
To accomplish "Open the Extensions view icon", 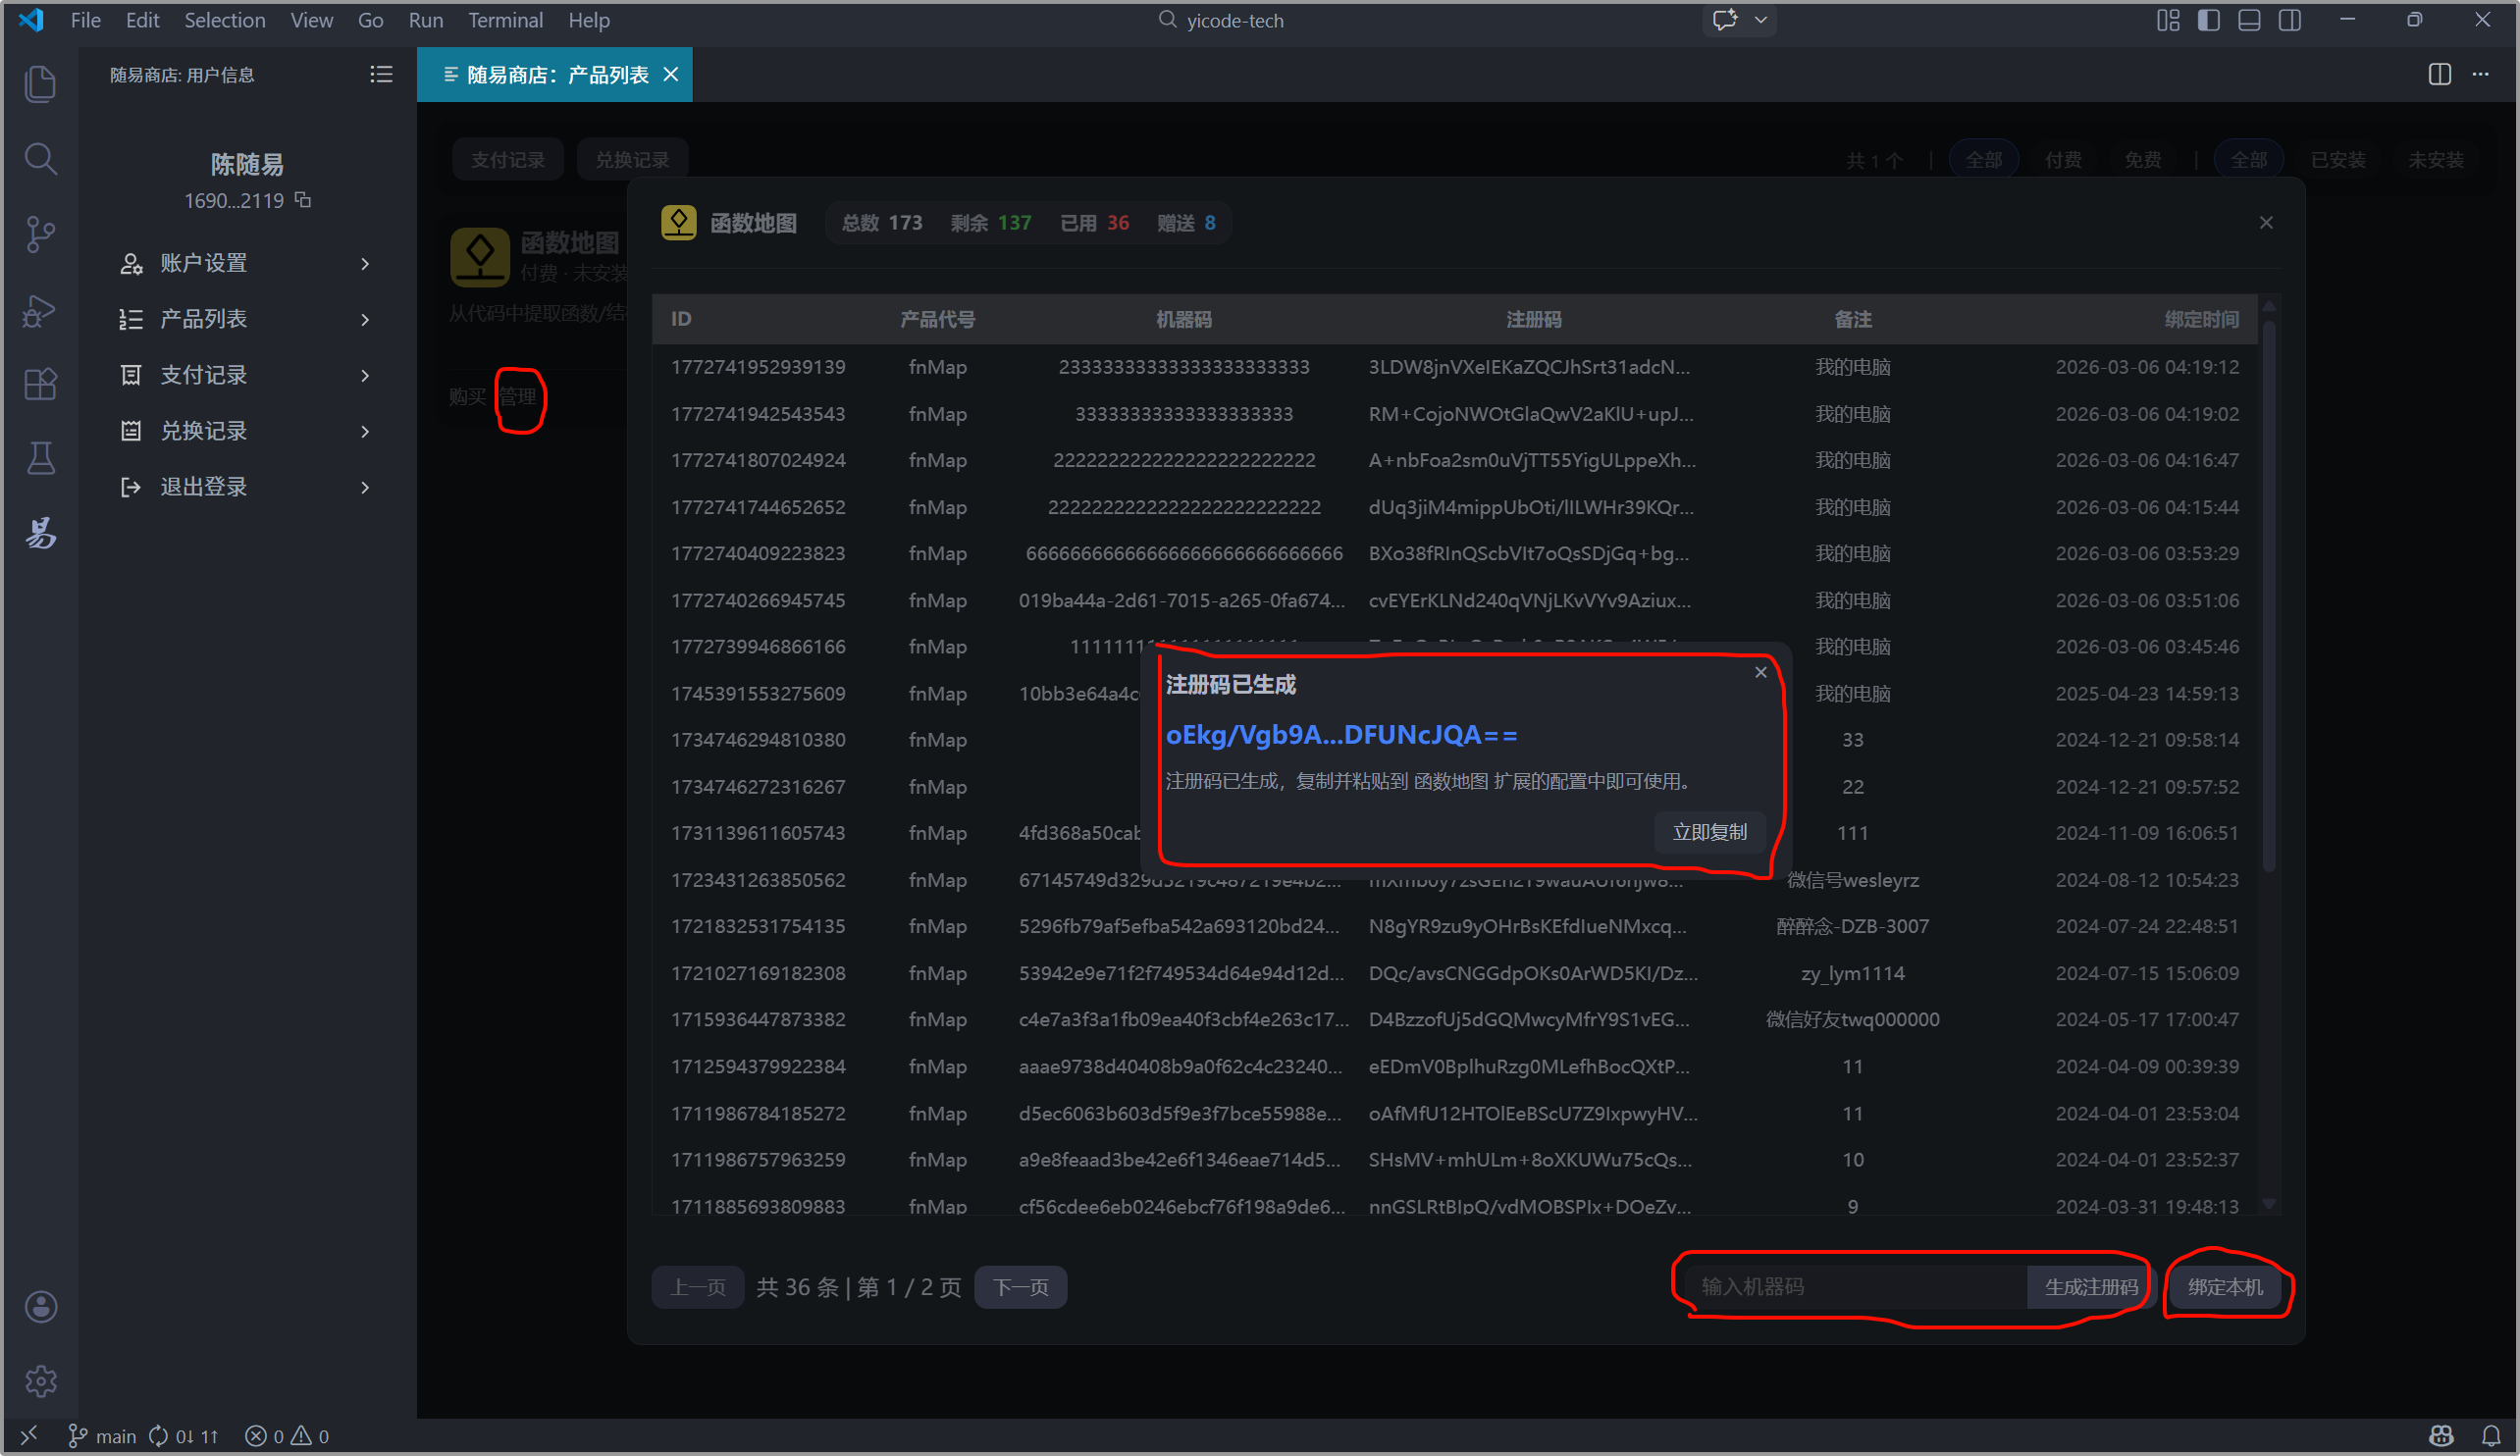I will click(40, 384).
